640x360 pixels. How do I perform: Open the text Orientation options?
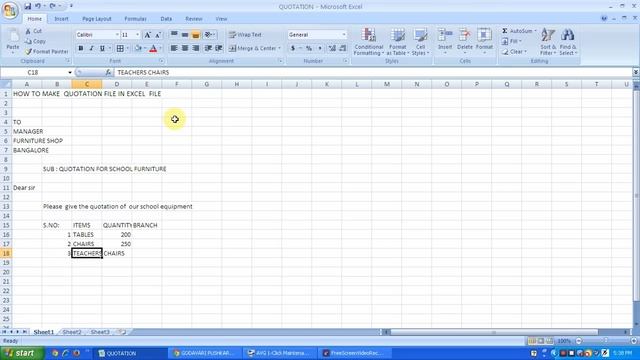(209, 35)
